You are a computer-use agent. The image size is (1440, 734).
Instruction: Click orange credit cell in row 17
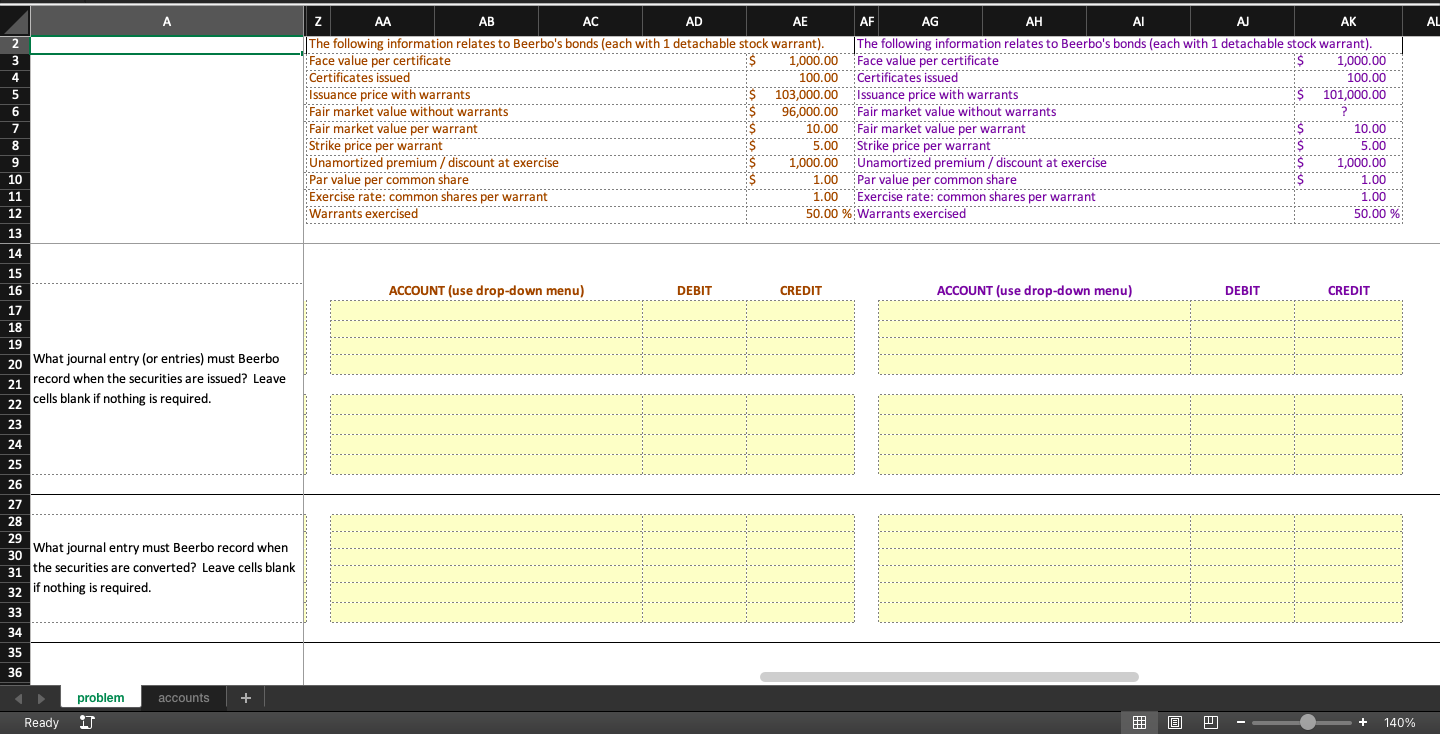click(800, 310)
